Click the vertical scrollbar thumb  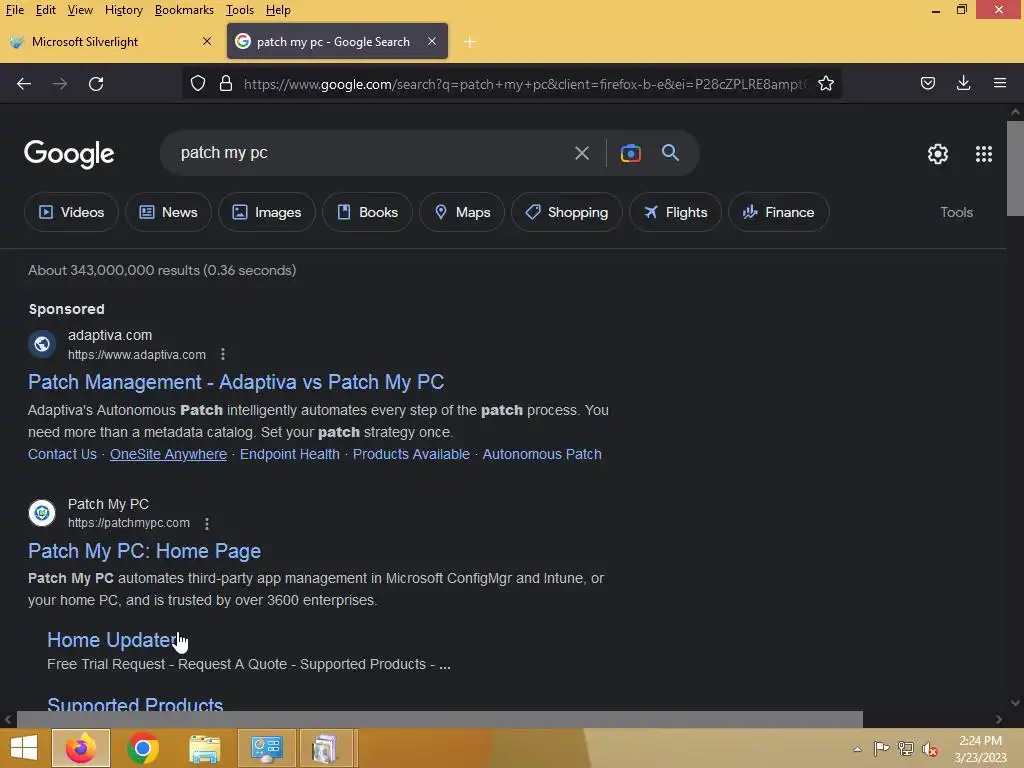(1015, 168)
